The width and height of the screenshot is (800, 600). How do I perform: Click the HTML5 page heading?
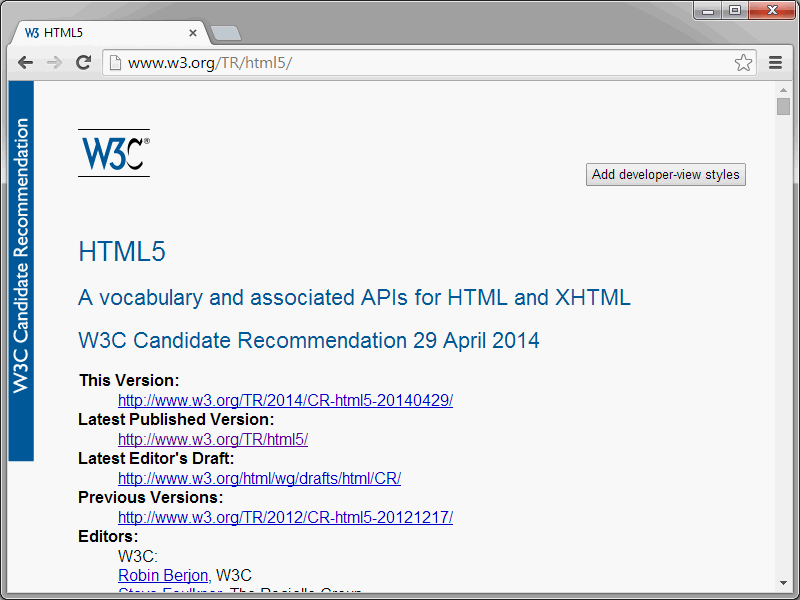click(122, 251)
